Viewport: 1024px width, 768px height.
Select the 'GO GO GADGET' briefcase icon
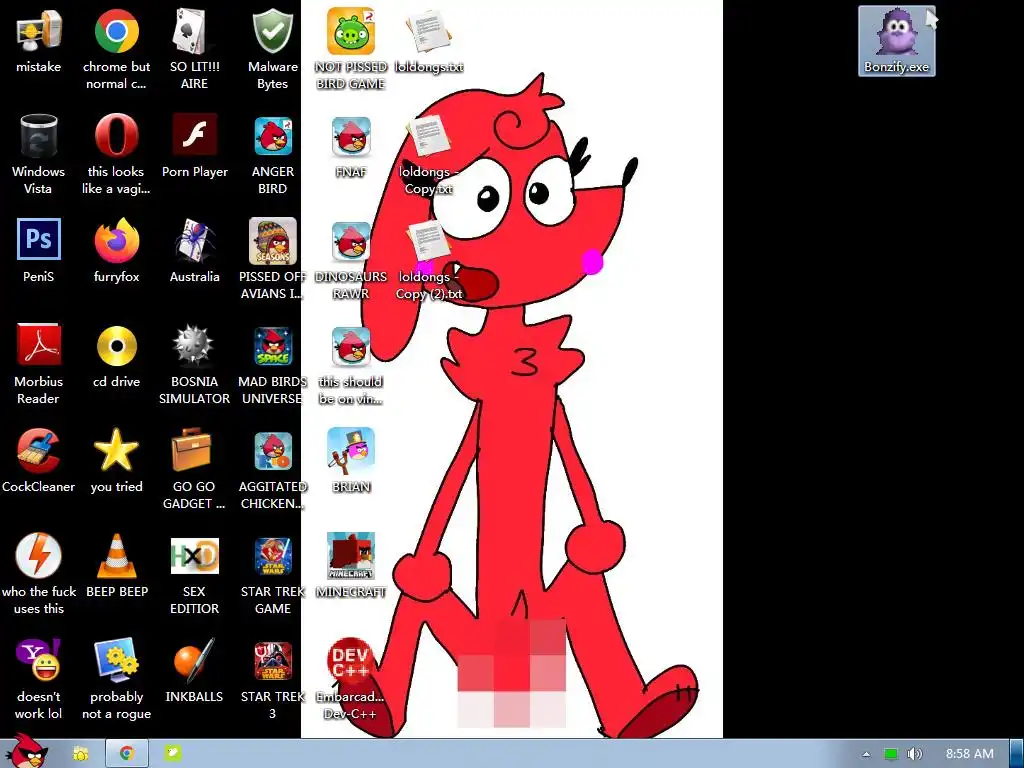click(x=194, y=469)
